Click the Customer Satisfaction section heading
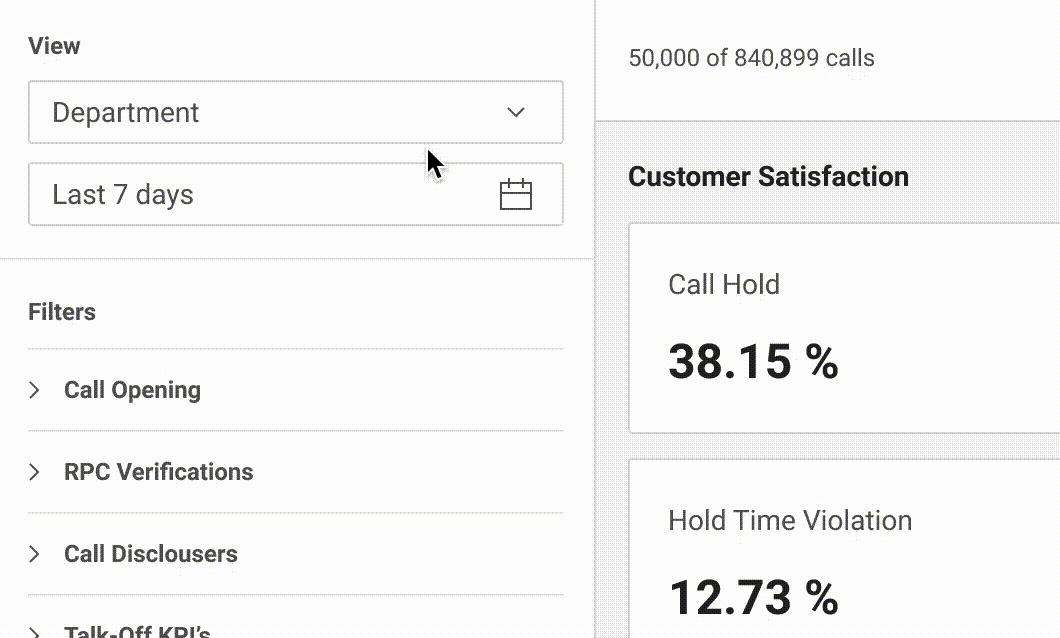This screenshot has height=638, width=1060. tap(768, 177)
